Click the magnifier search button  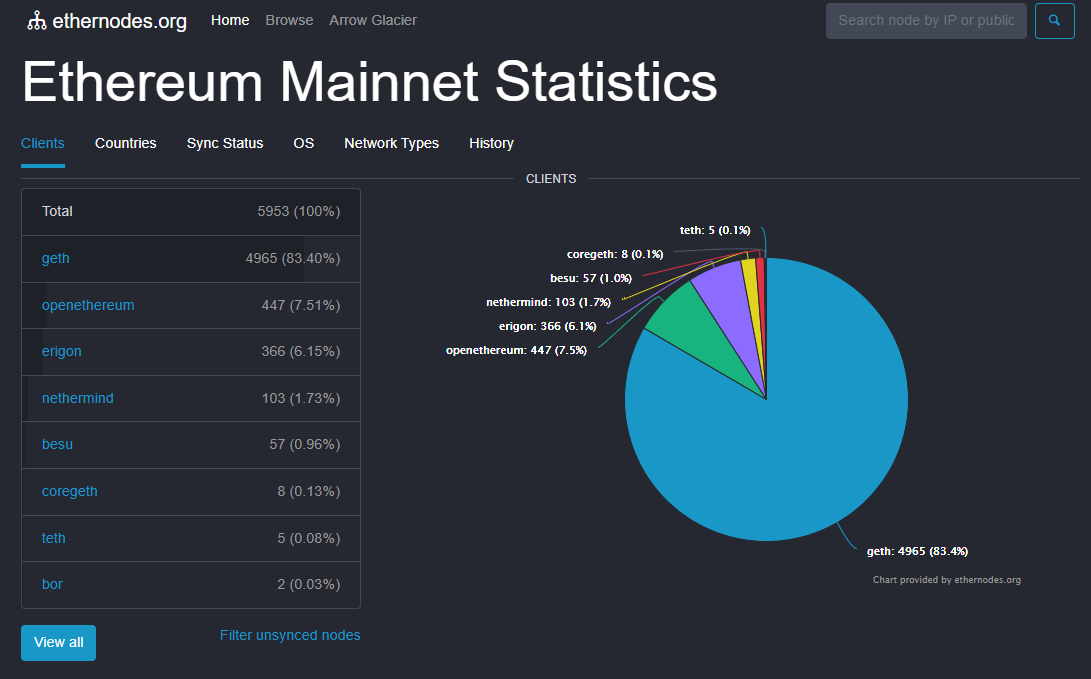pyautogui.click(x=1054, y=21)
